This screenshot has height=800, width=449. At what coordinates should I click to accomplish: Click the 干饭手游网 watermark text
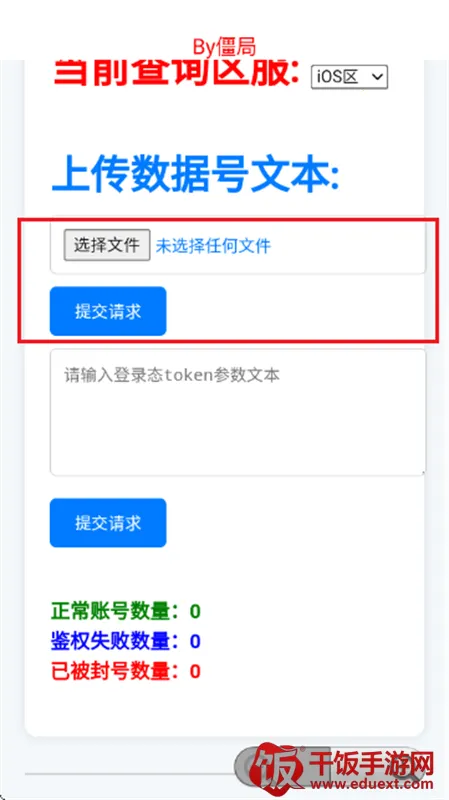pos(371,764)
